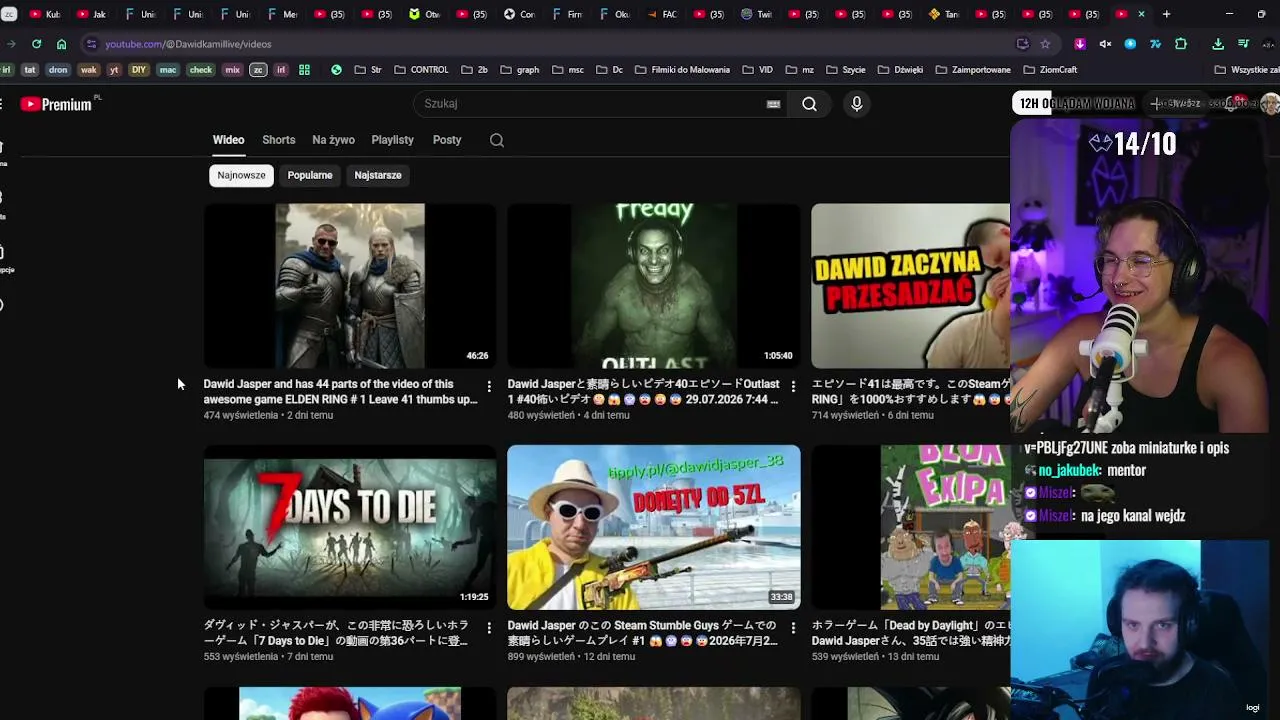Open the green globe bookmark icon
Viewport: 1280px width, 720px height.
(336, 70)
